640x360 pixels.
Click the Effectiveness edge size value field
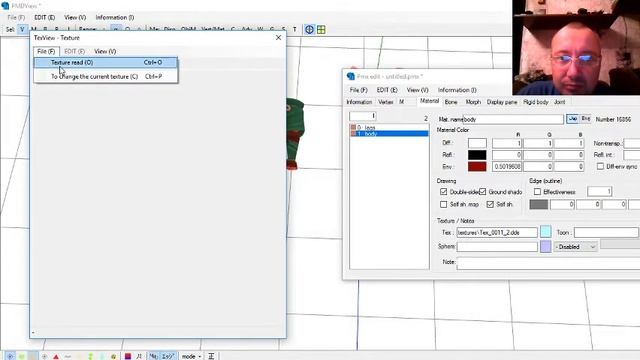click(x=600, y=191)
